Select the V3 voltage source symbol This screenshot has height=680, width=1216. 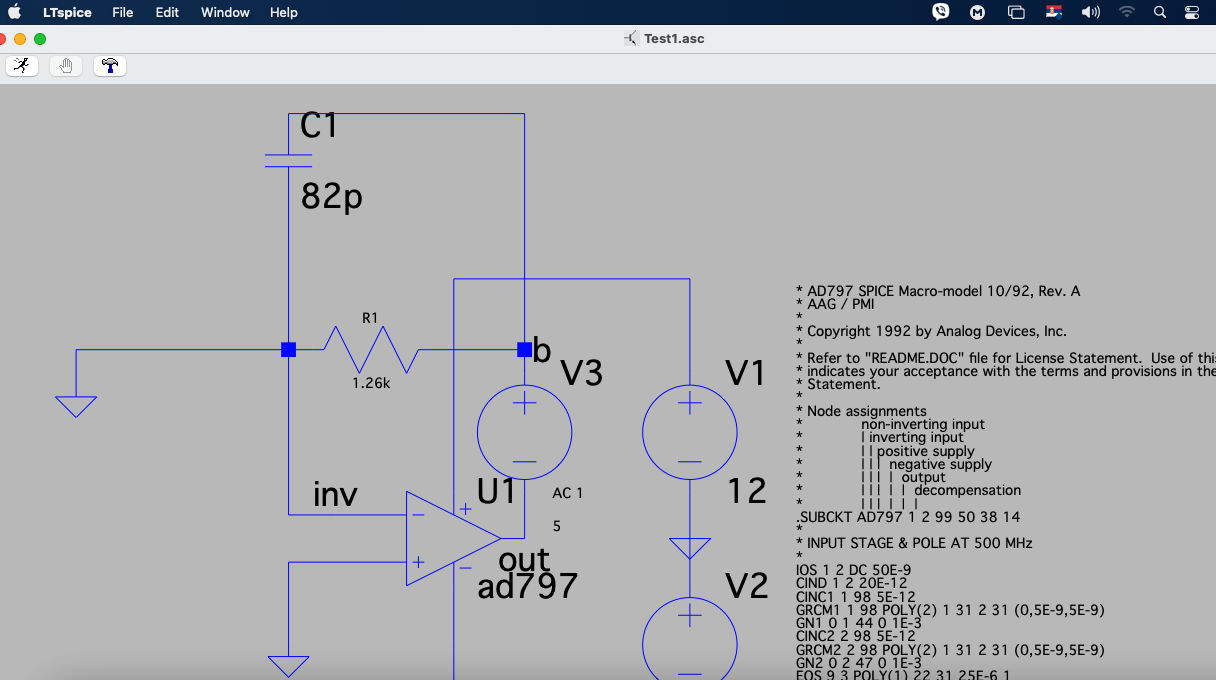click(524, 433)
